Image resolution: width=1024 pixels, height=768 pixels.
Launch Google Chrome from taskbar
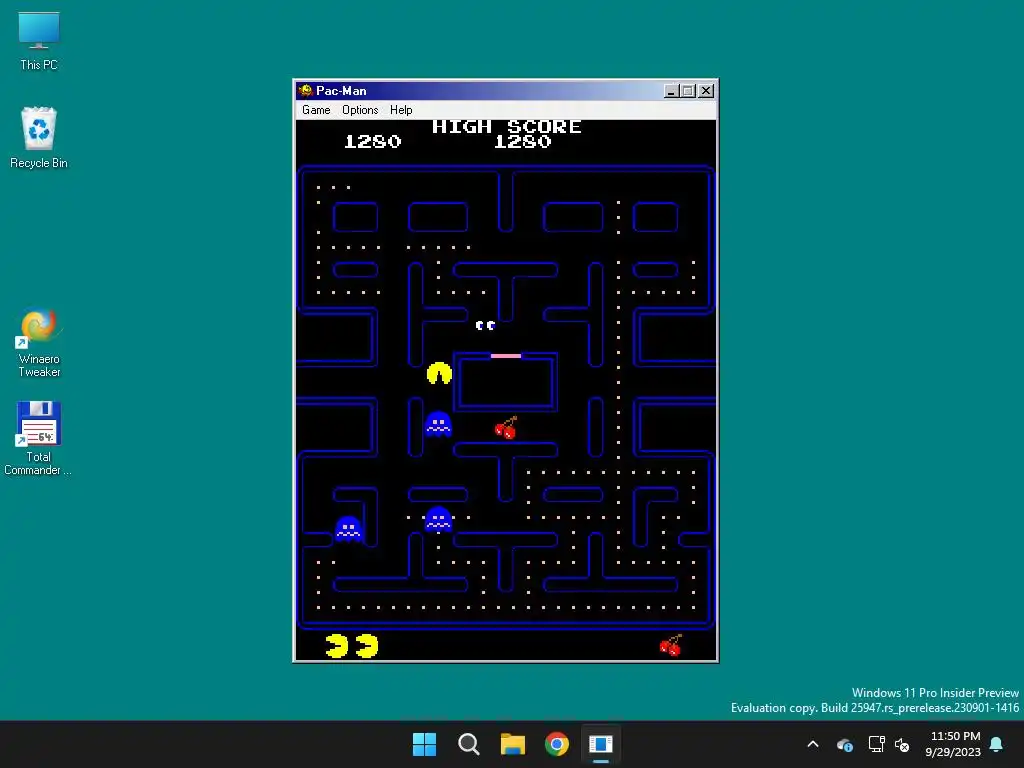[557, 744]
